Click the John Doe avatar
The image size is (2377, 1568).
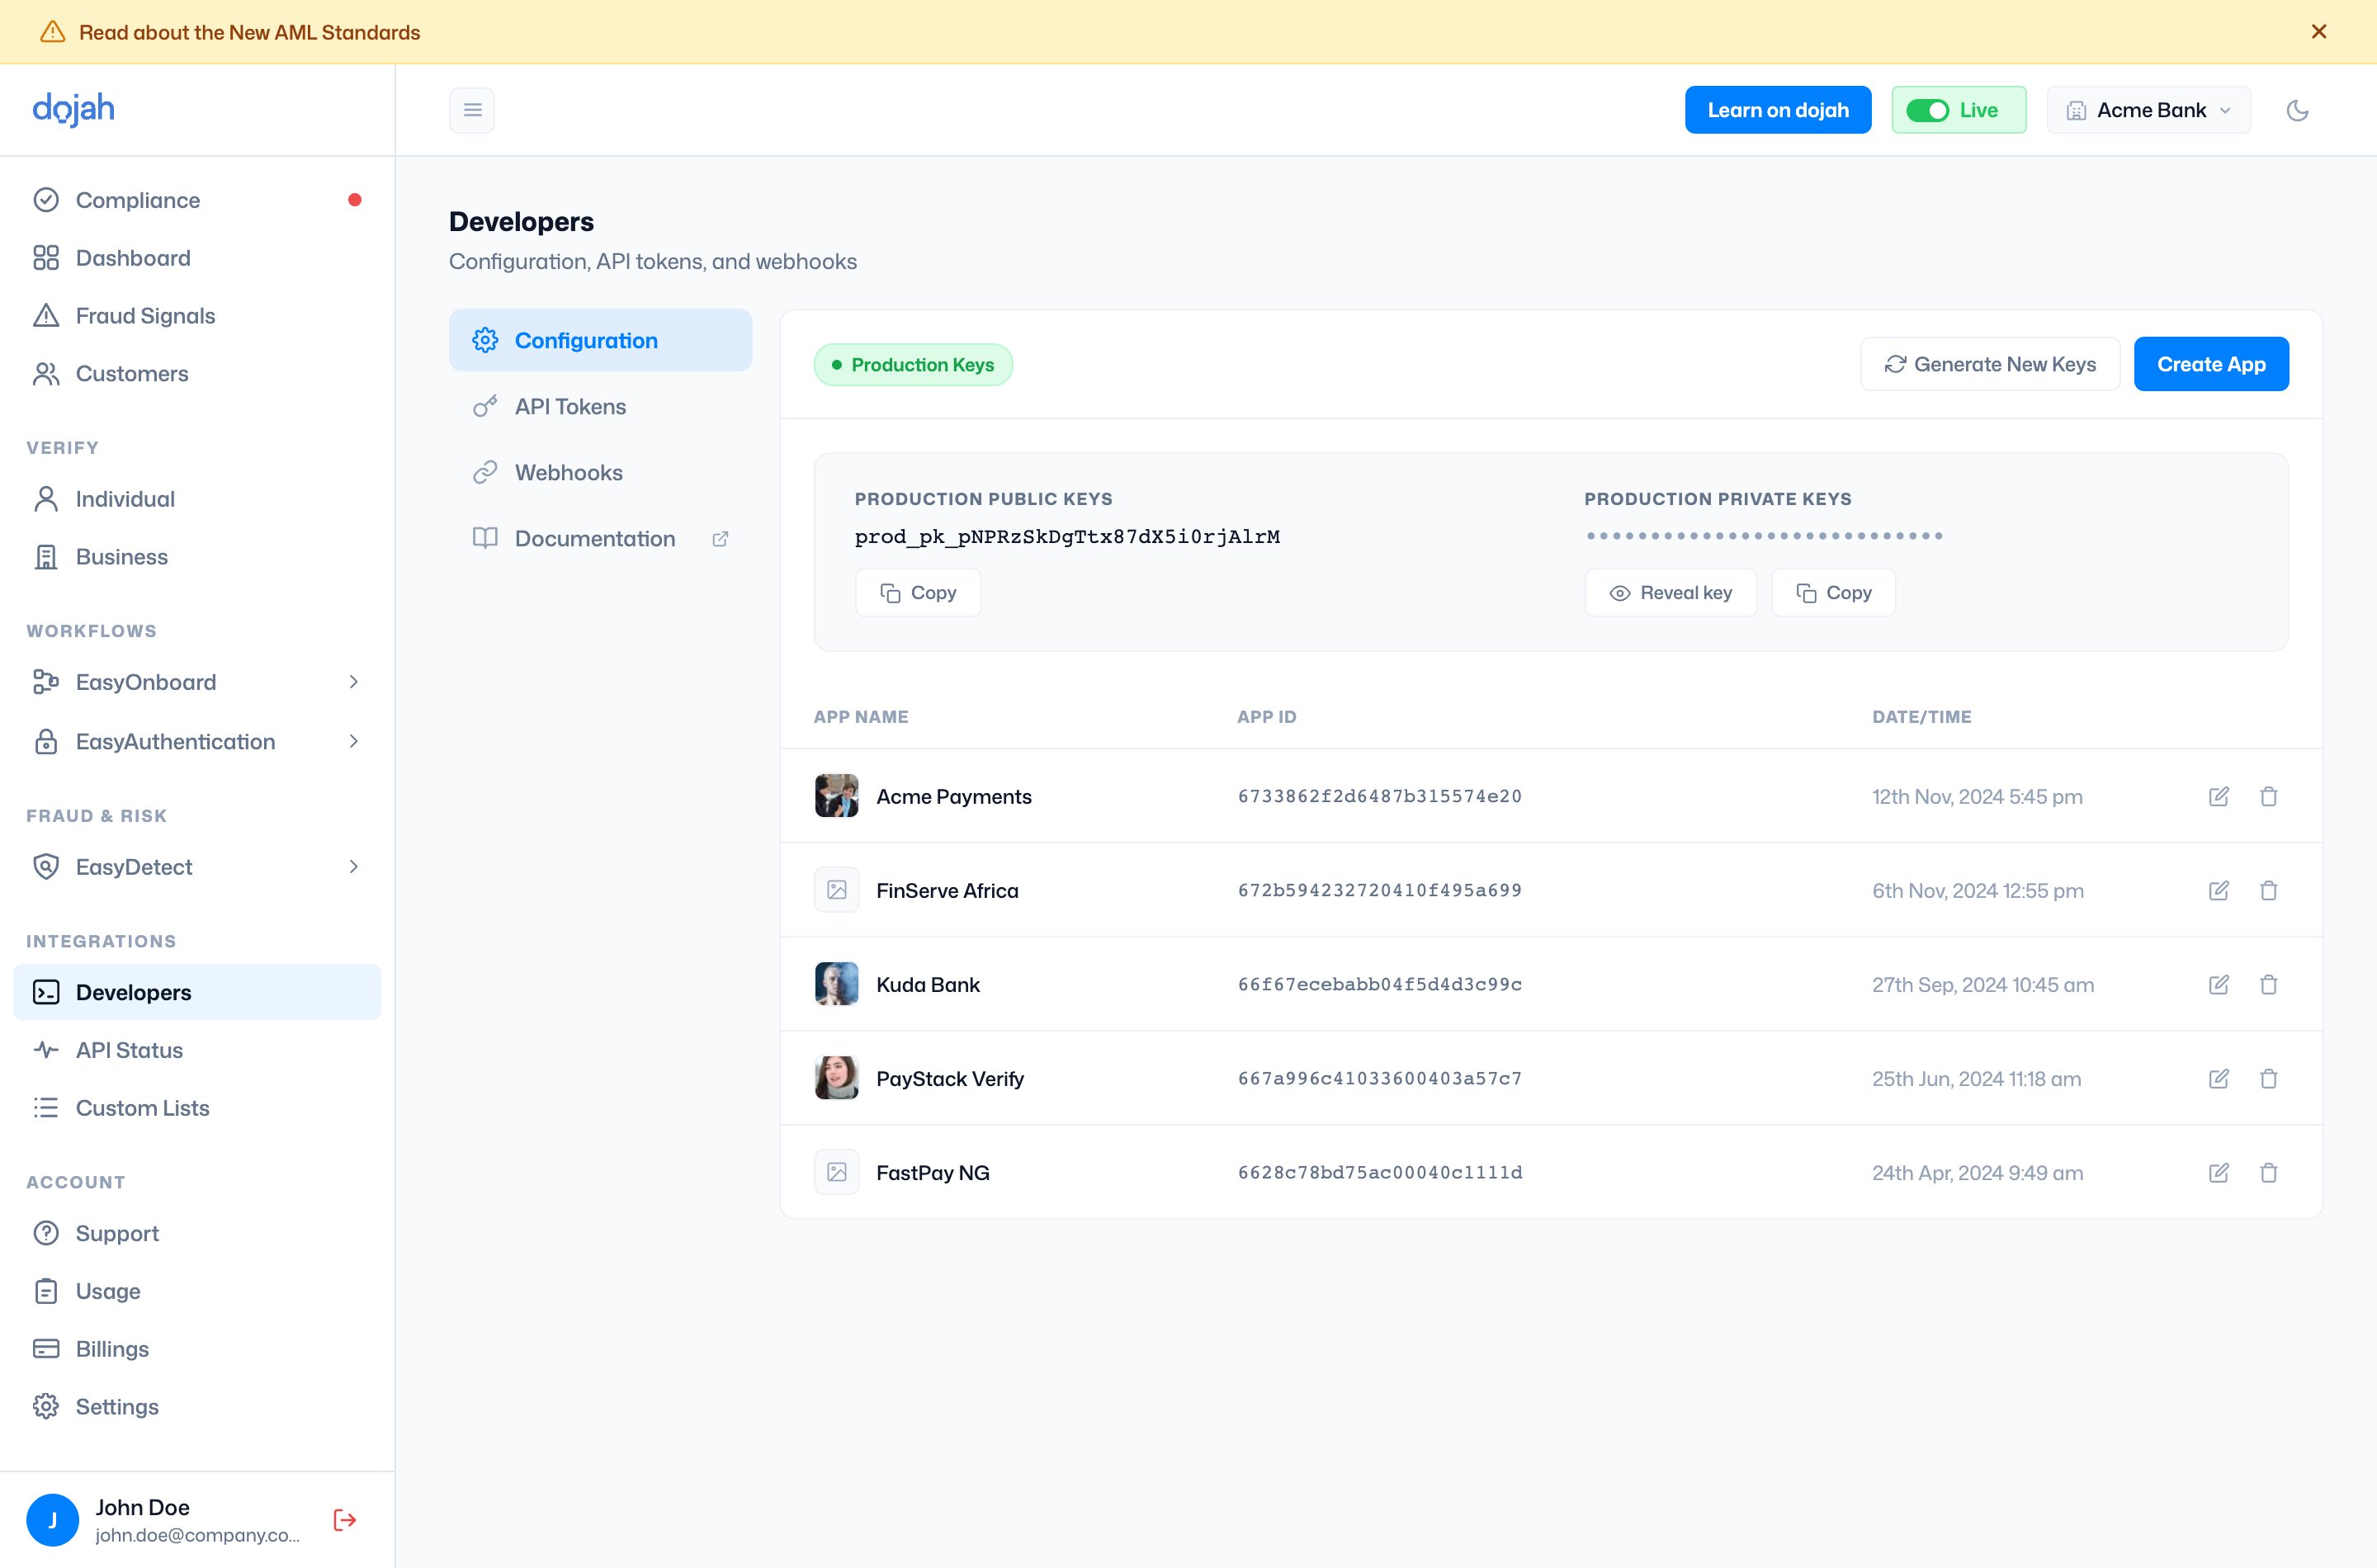pyautogui.click(x=53, y=1520)
